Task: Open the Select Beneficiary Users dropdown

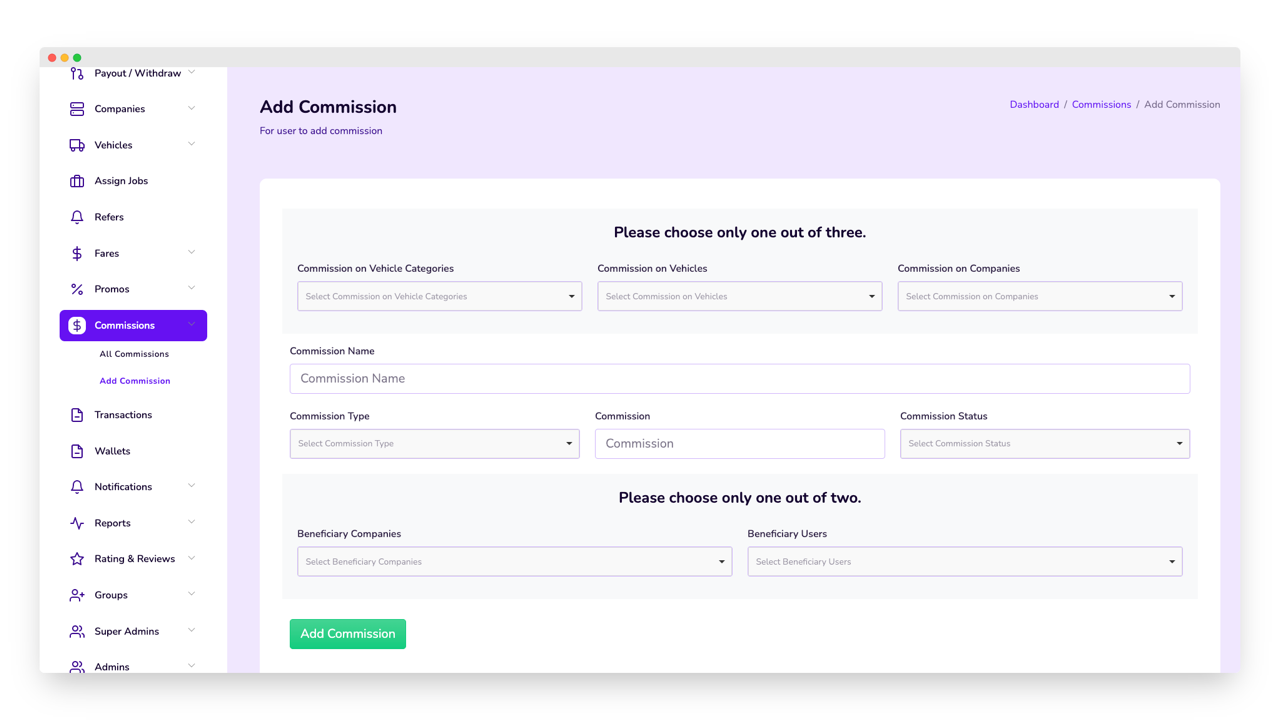Action: point(964,562)
